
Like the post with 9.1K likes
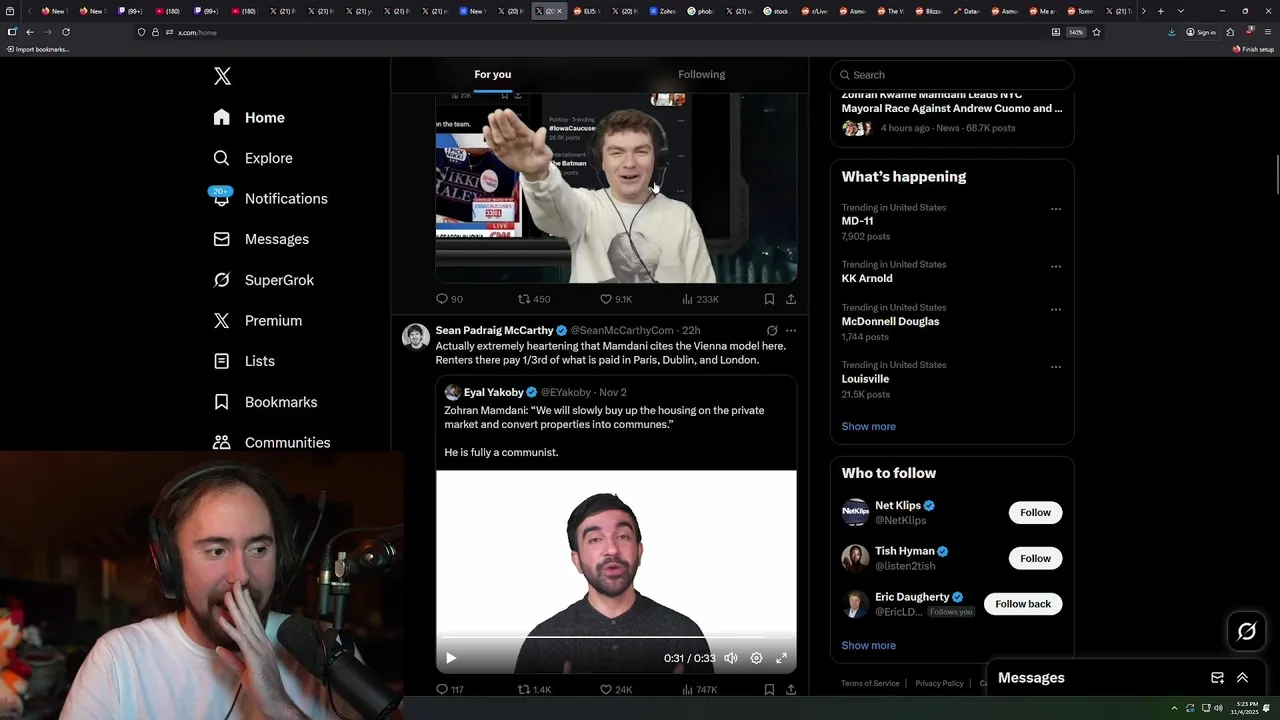point(615,299)
